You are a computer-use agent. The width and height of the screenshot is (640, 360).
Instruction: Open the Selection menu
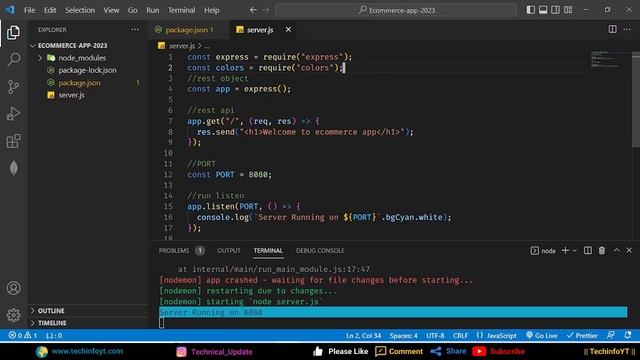[x=80, y=10]
